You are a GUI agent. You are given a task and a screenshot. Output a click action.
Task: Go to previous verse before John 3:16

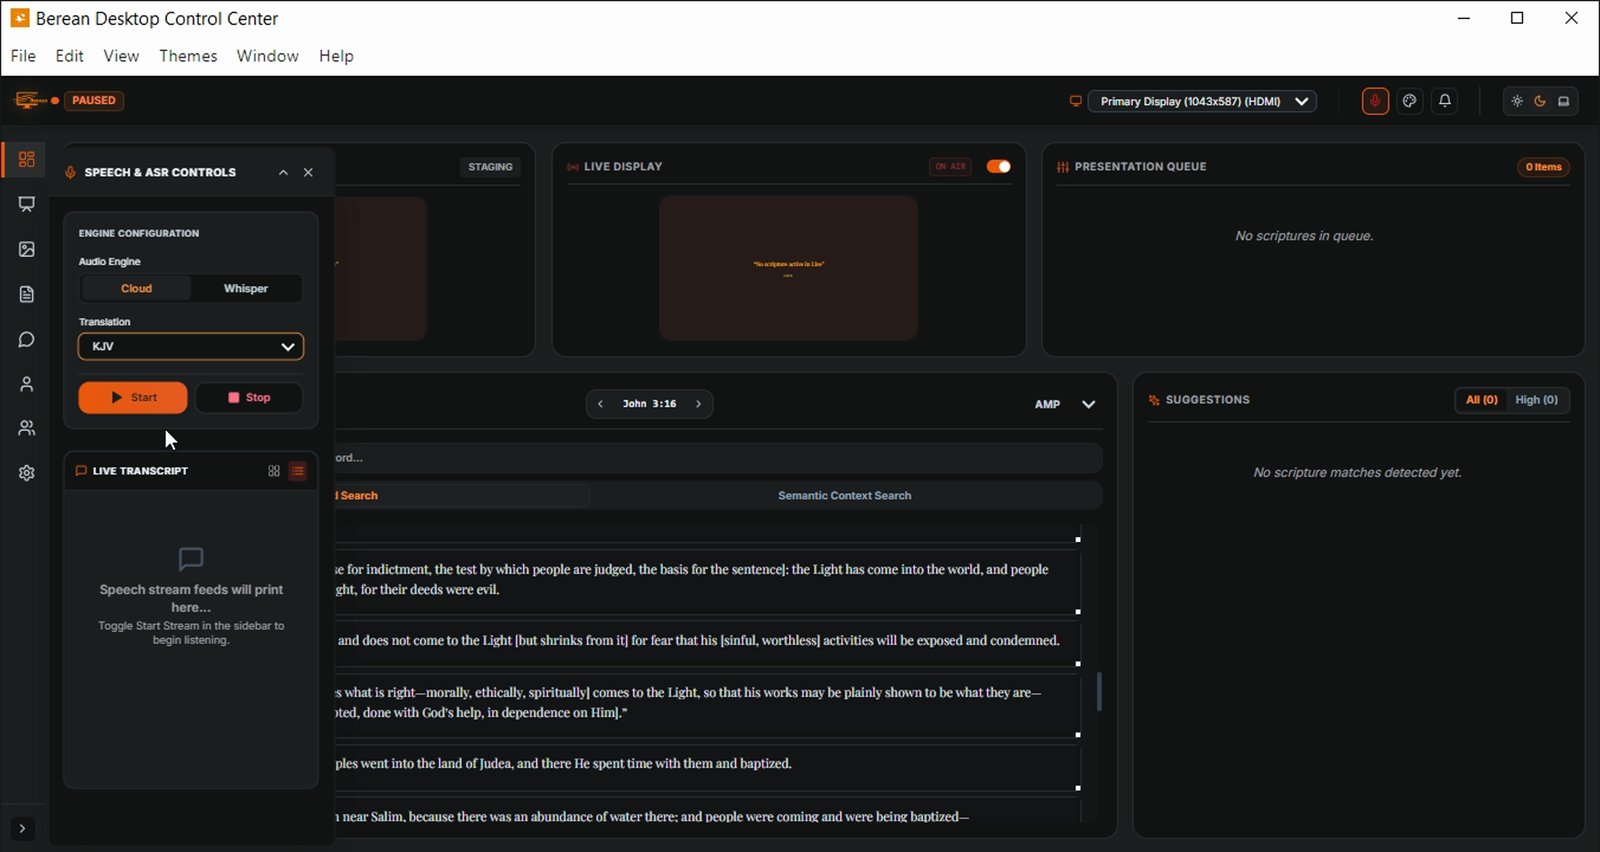[600, 404]
